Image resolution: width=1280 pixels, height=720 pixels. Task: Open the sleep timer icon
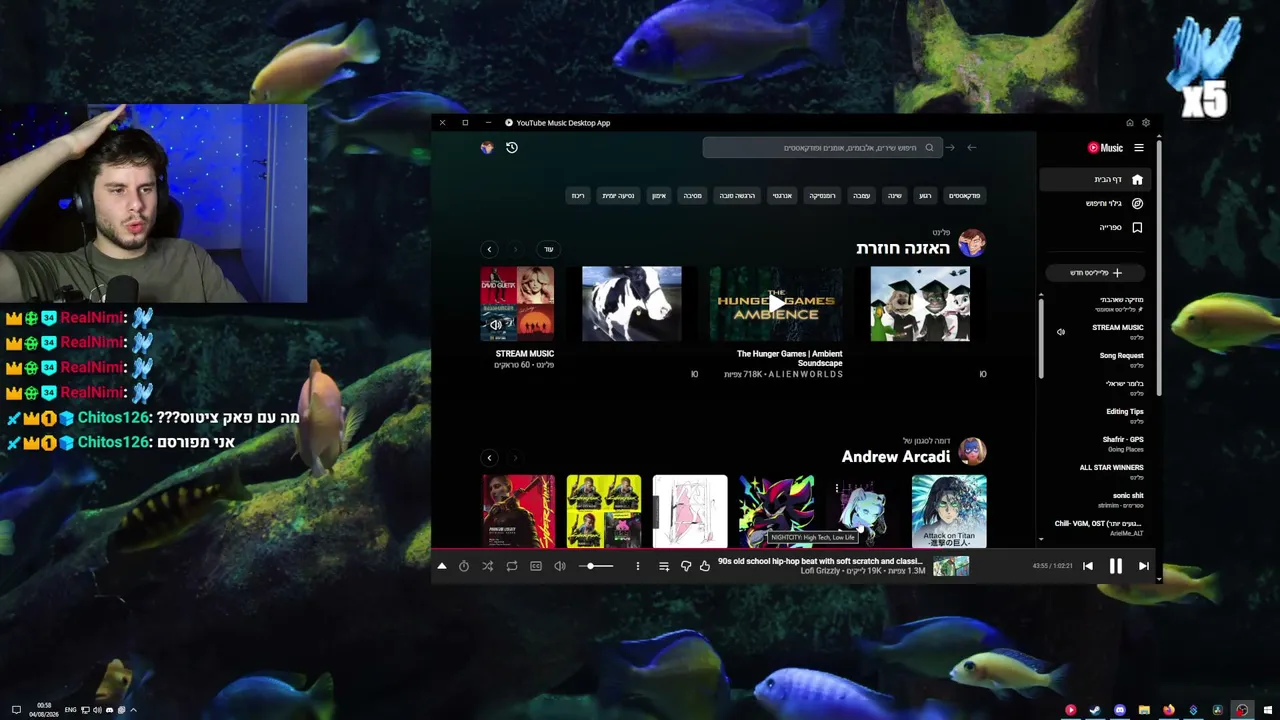(x=464, y=566)
